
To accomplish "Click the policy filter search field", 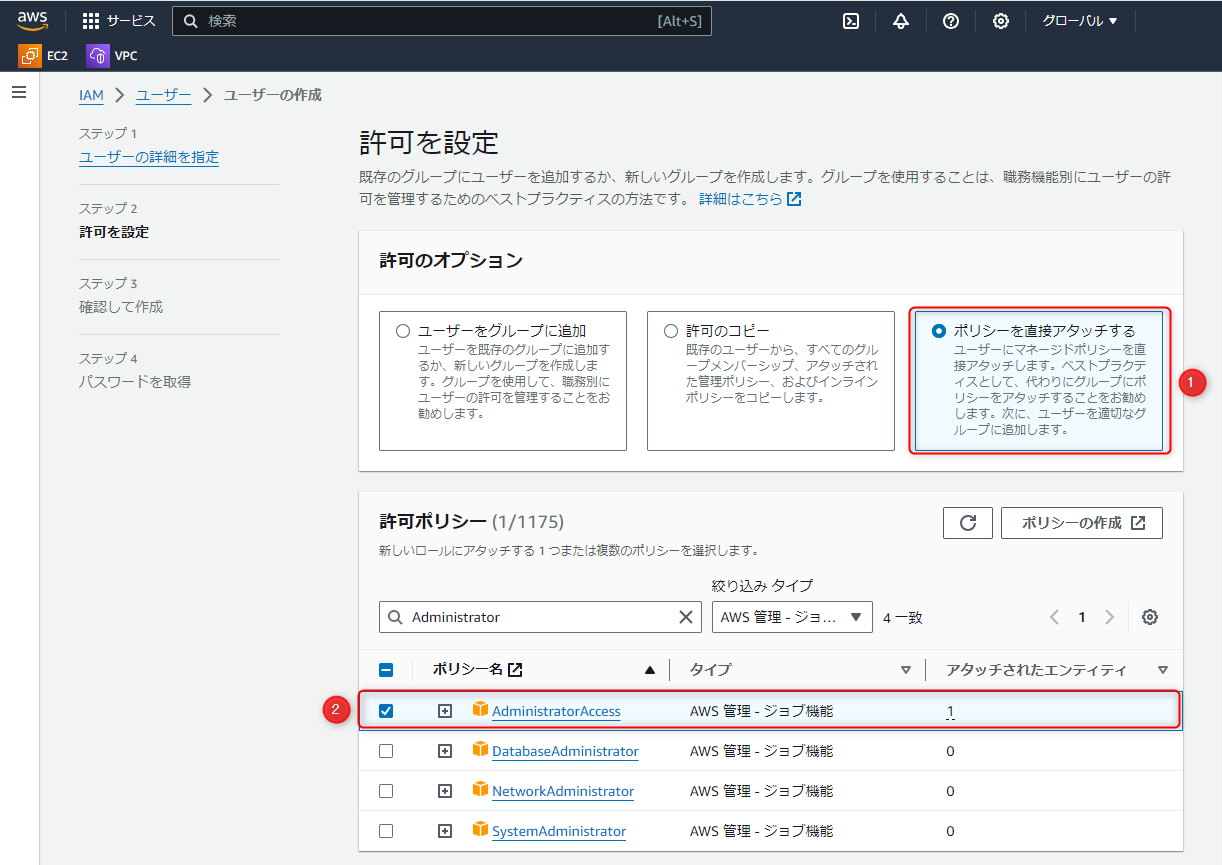I will click(541, 617).
